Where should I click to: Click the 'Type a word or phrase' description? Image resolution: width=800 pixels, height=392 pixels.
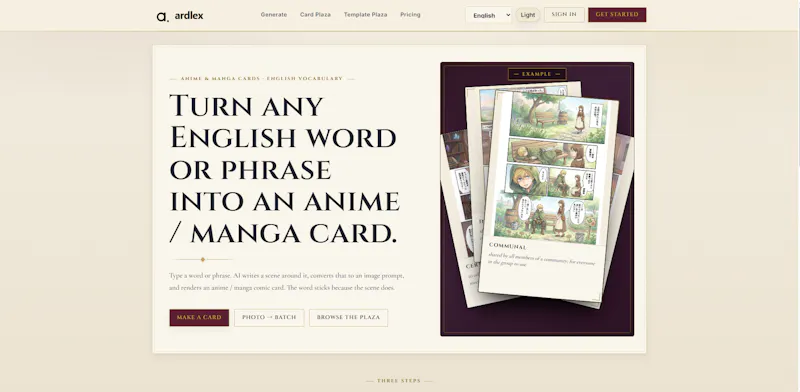[x=287, y=282]
